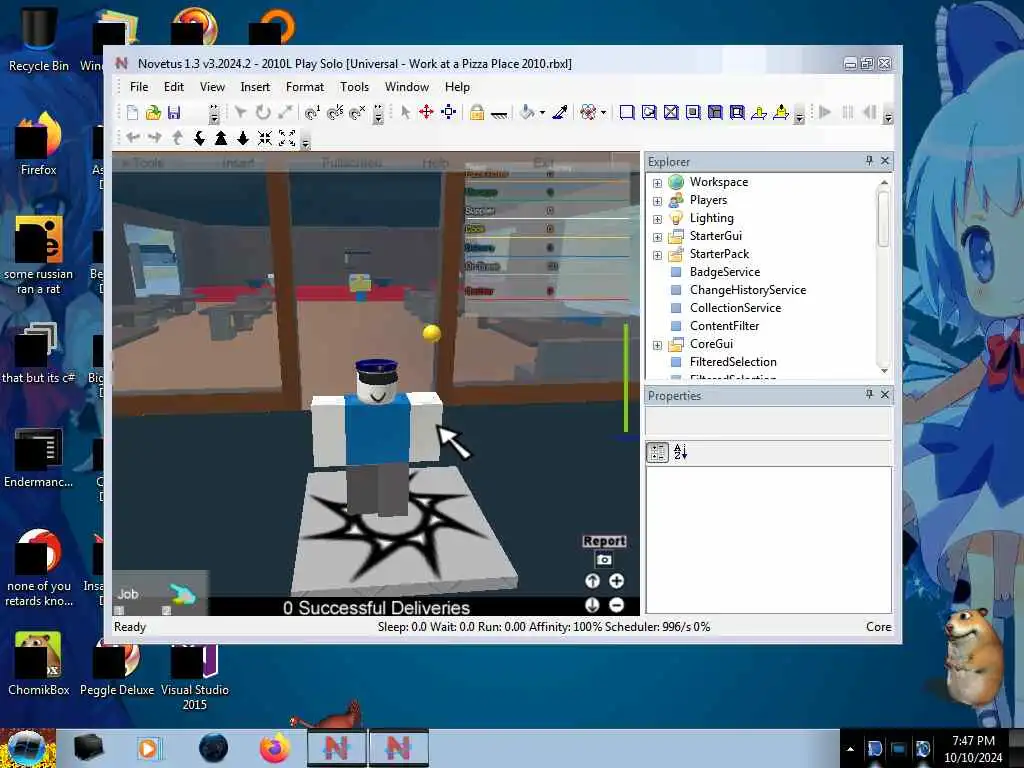This screenshot has height=768, width=1024.
Task: Open the Color tool dropdown arrow
Action: pyautogui.click(x=603, y=113)
